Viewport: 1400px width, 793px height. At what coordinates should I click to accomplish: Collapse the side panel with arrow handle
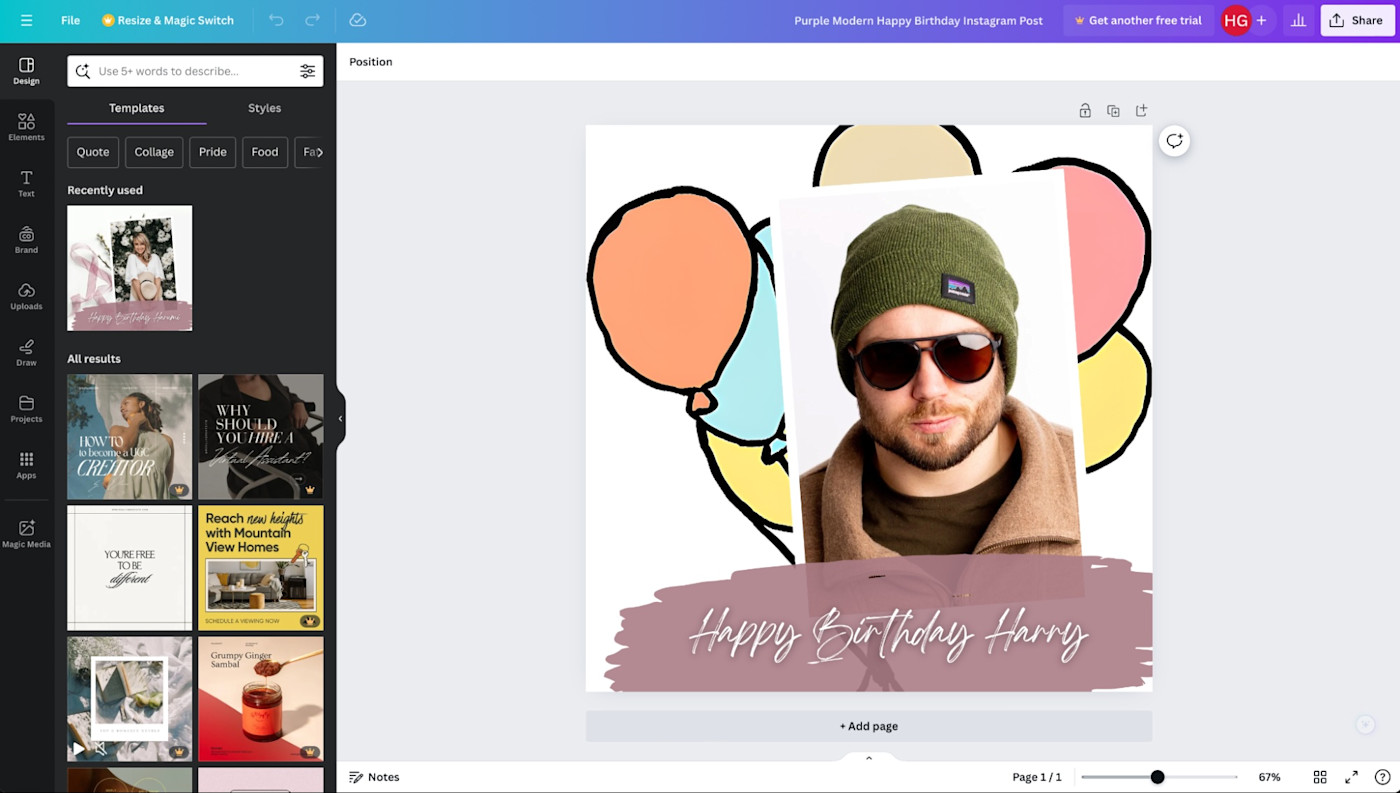tap(341, 419)
